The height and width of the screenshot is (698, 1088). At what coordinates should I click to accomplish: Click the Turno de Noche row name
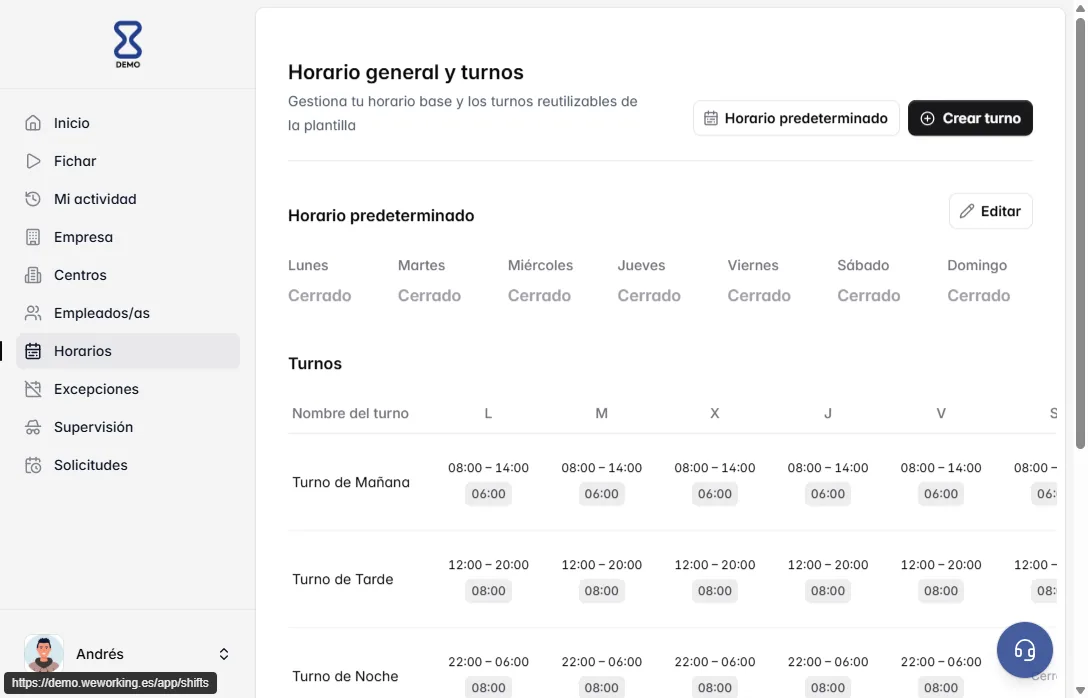[x=345, y=676]
